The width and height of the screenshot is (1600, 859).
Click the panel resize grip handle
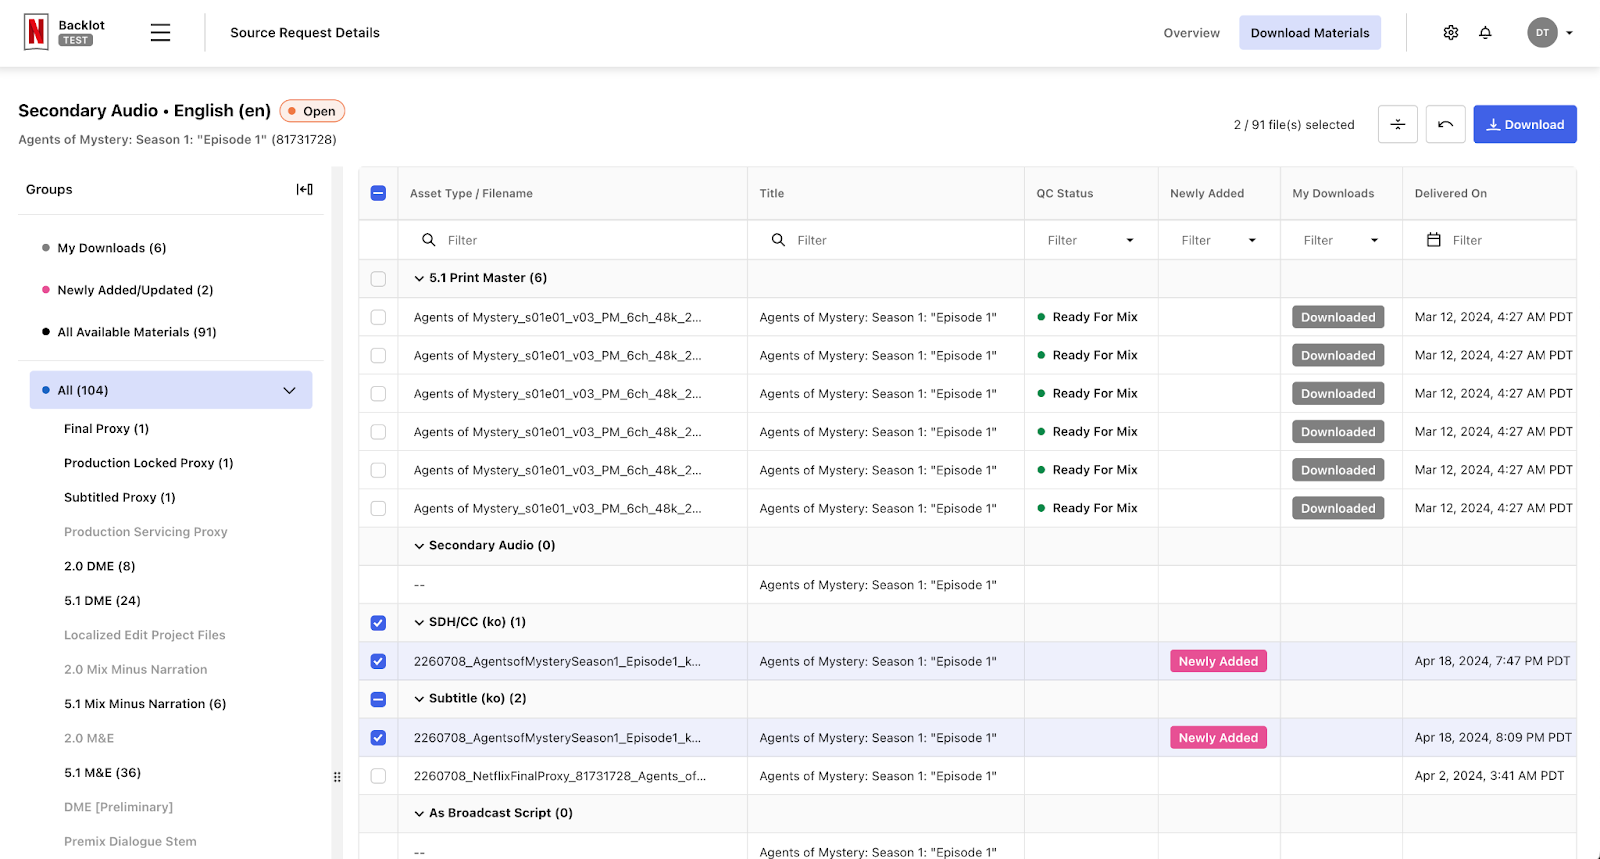point(337,777)
